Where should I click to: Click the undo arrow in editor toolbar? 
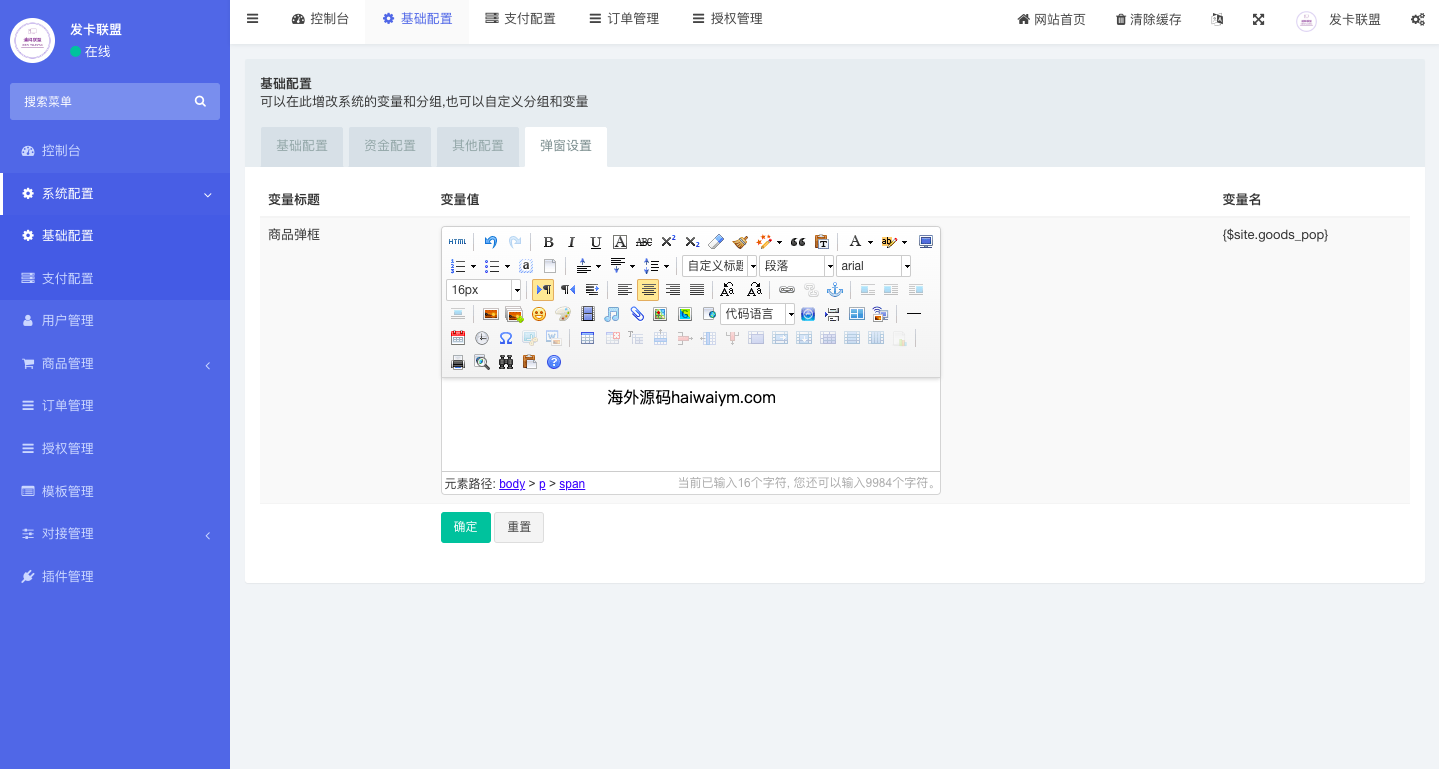click(490, 242)
